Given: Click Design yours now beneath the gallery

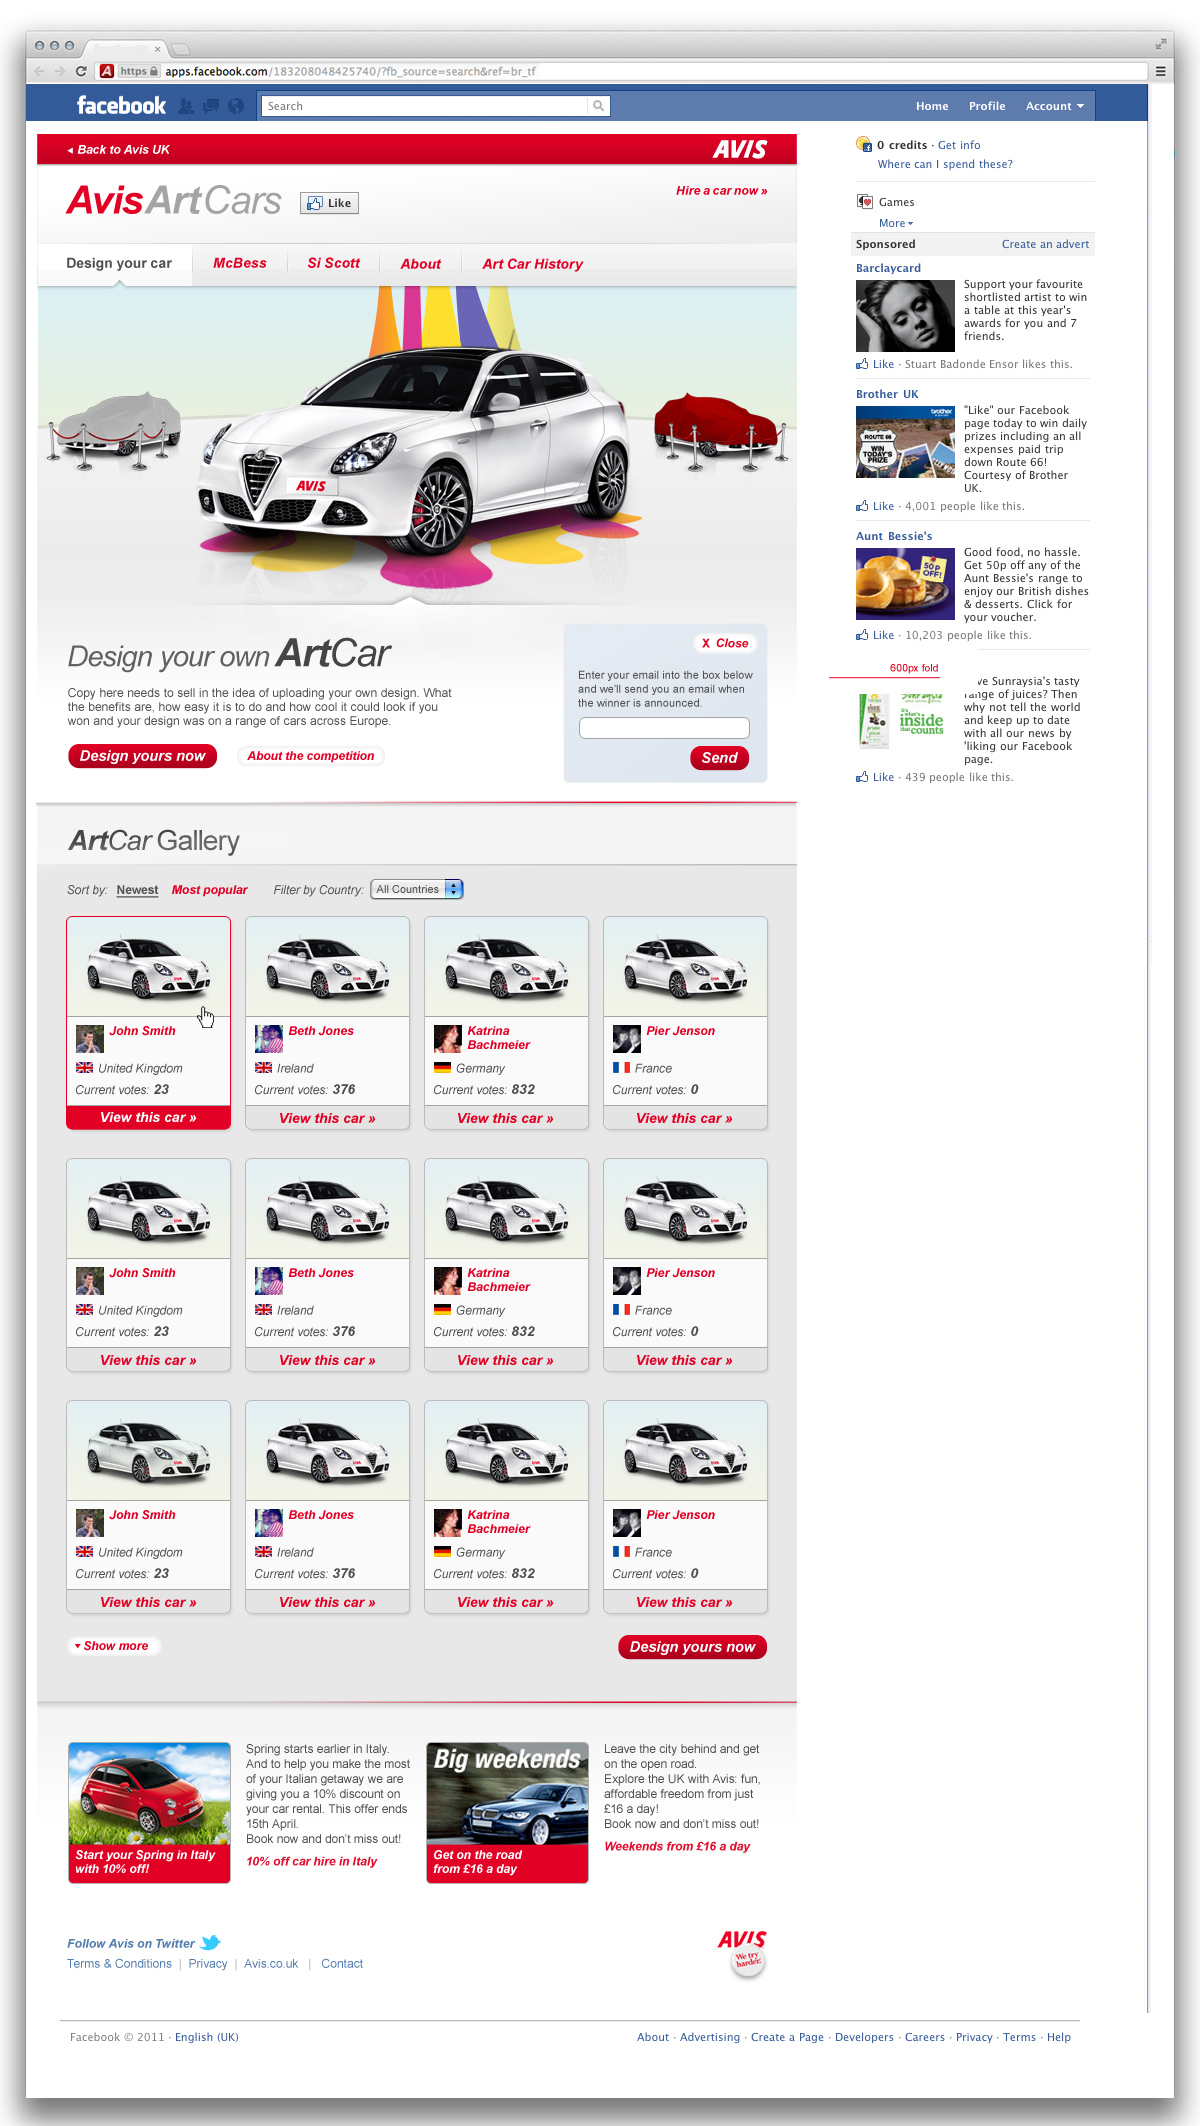Looking at the screenshot, I should [x=692, y=1647].
